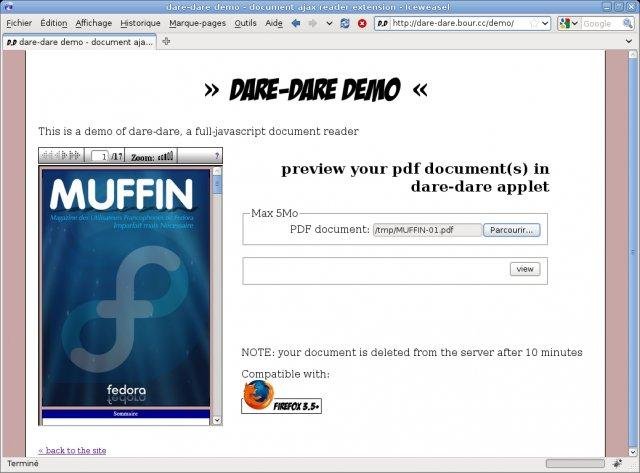Click the window menu icon in title bar
The width and height of the screenshot is (640, 473).
coord(7,6)
